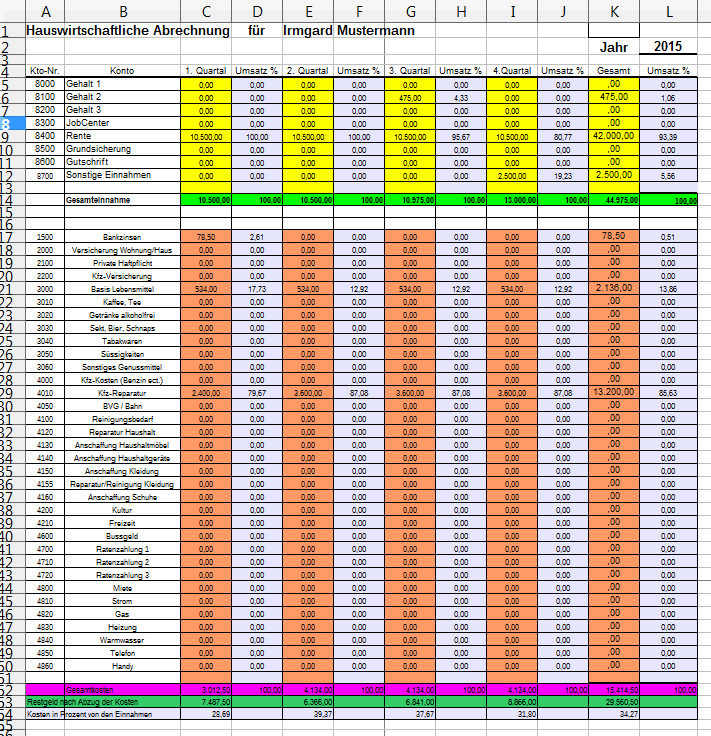Screen dimensions: 711x736
Task: Click the Bankzinsen 78,50 first quarter cell
Action: tap(206, 237)
